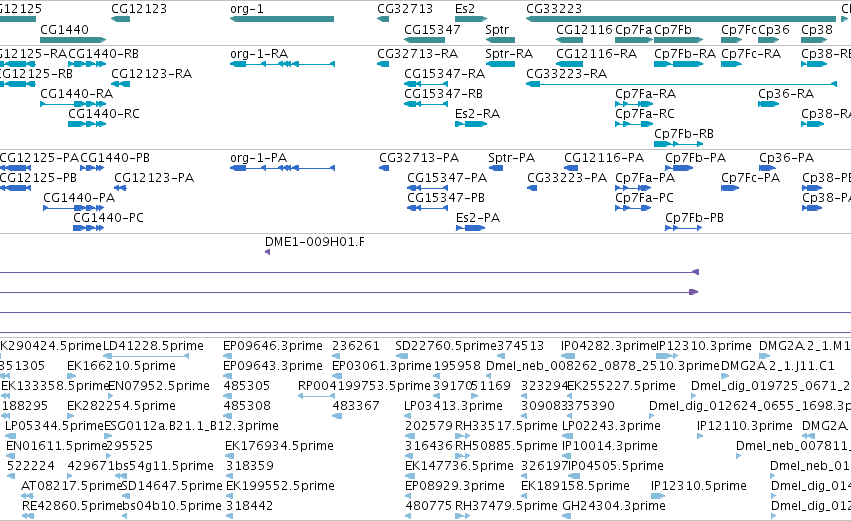The width and height of the screenshot is (851, 521).
Task: Select the Cp38 gene label
Action: 817,29
